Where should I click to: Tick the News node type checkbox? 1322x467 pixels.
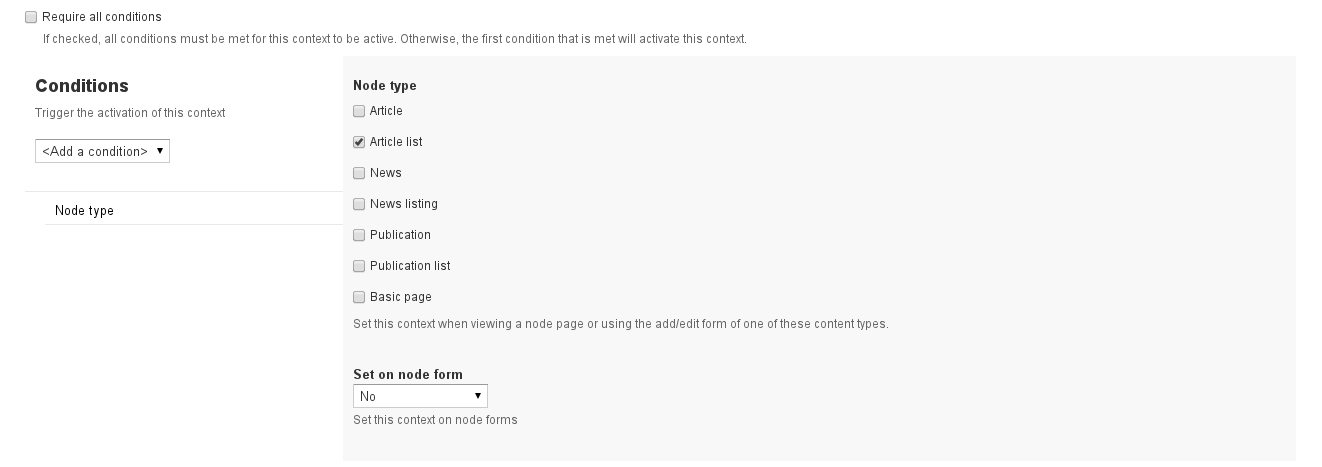pos(359,173)
